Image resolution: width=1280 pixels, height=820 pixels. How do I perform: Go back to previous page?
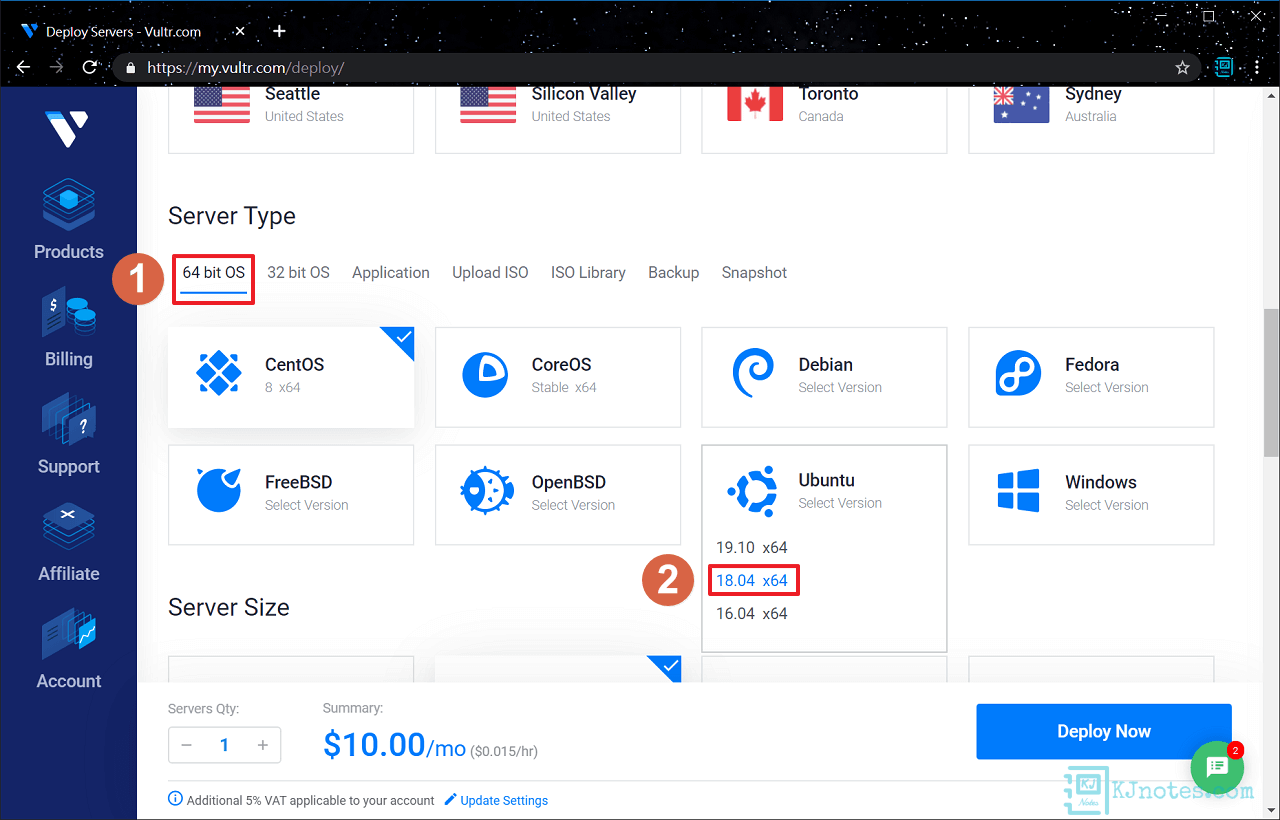point(24,67)
